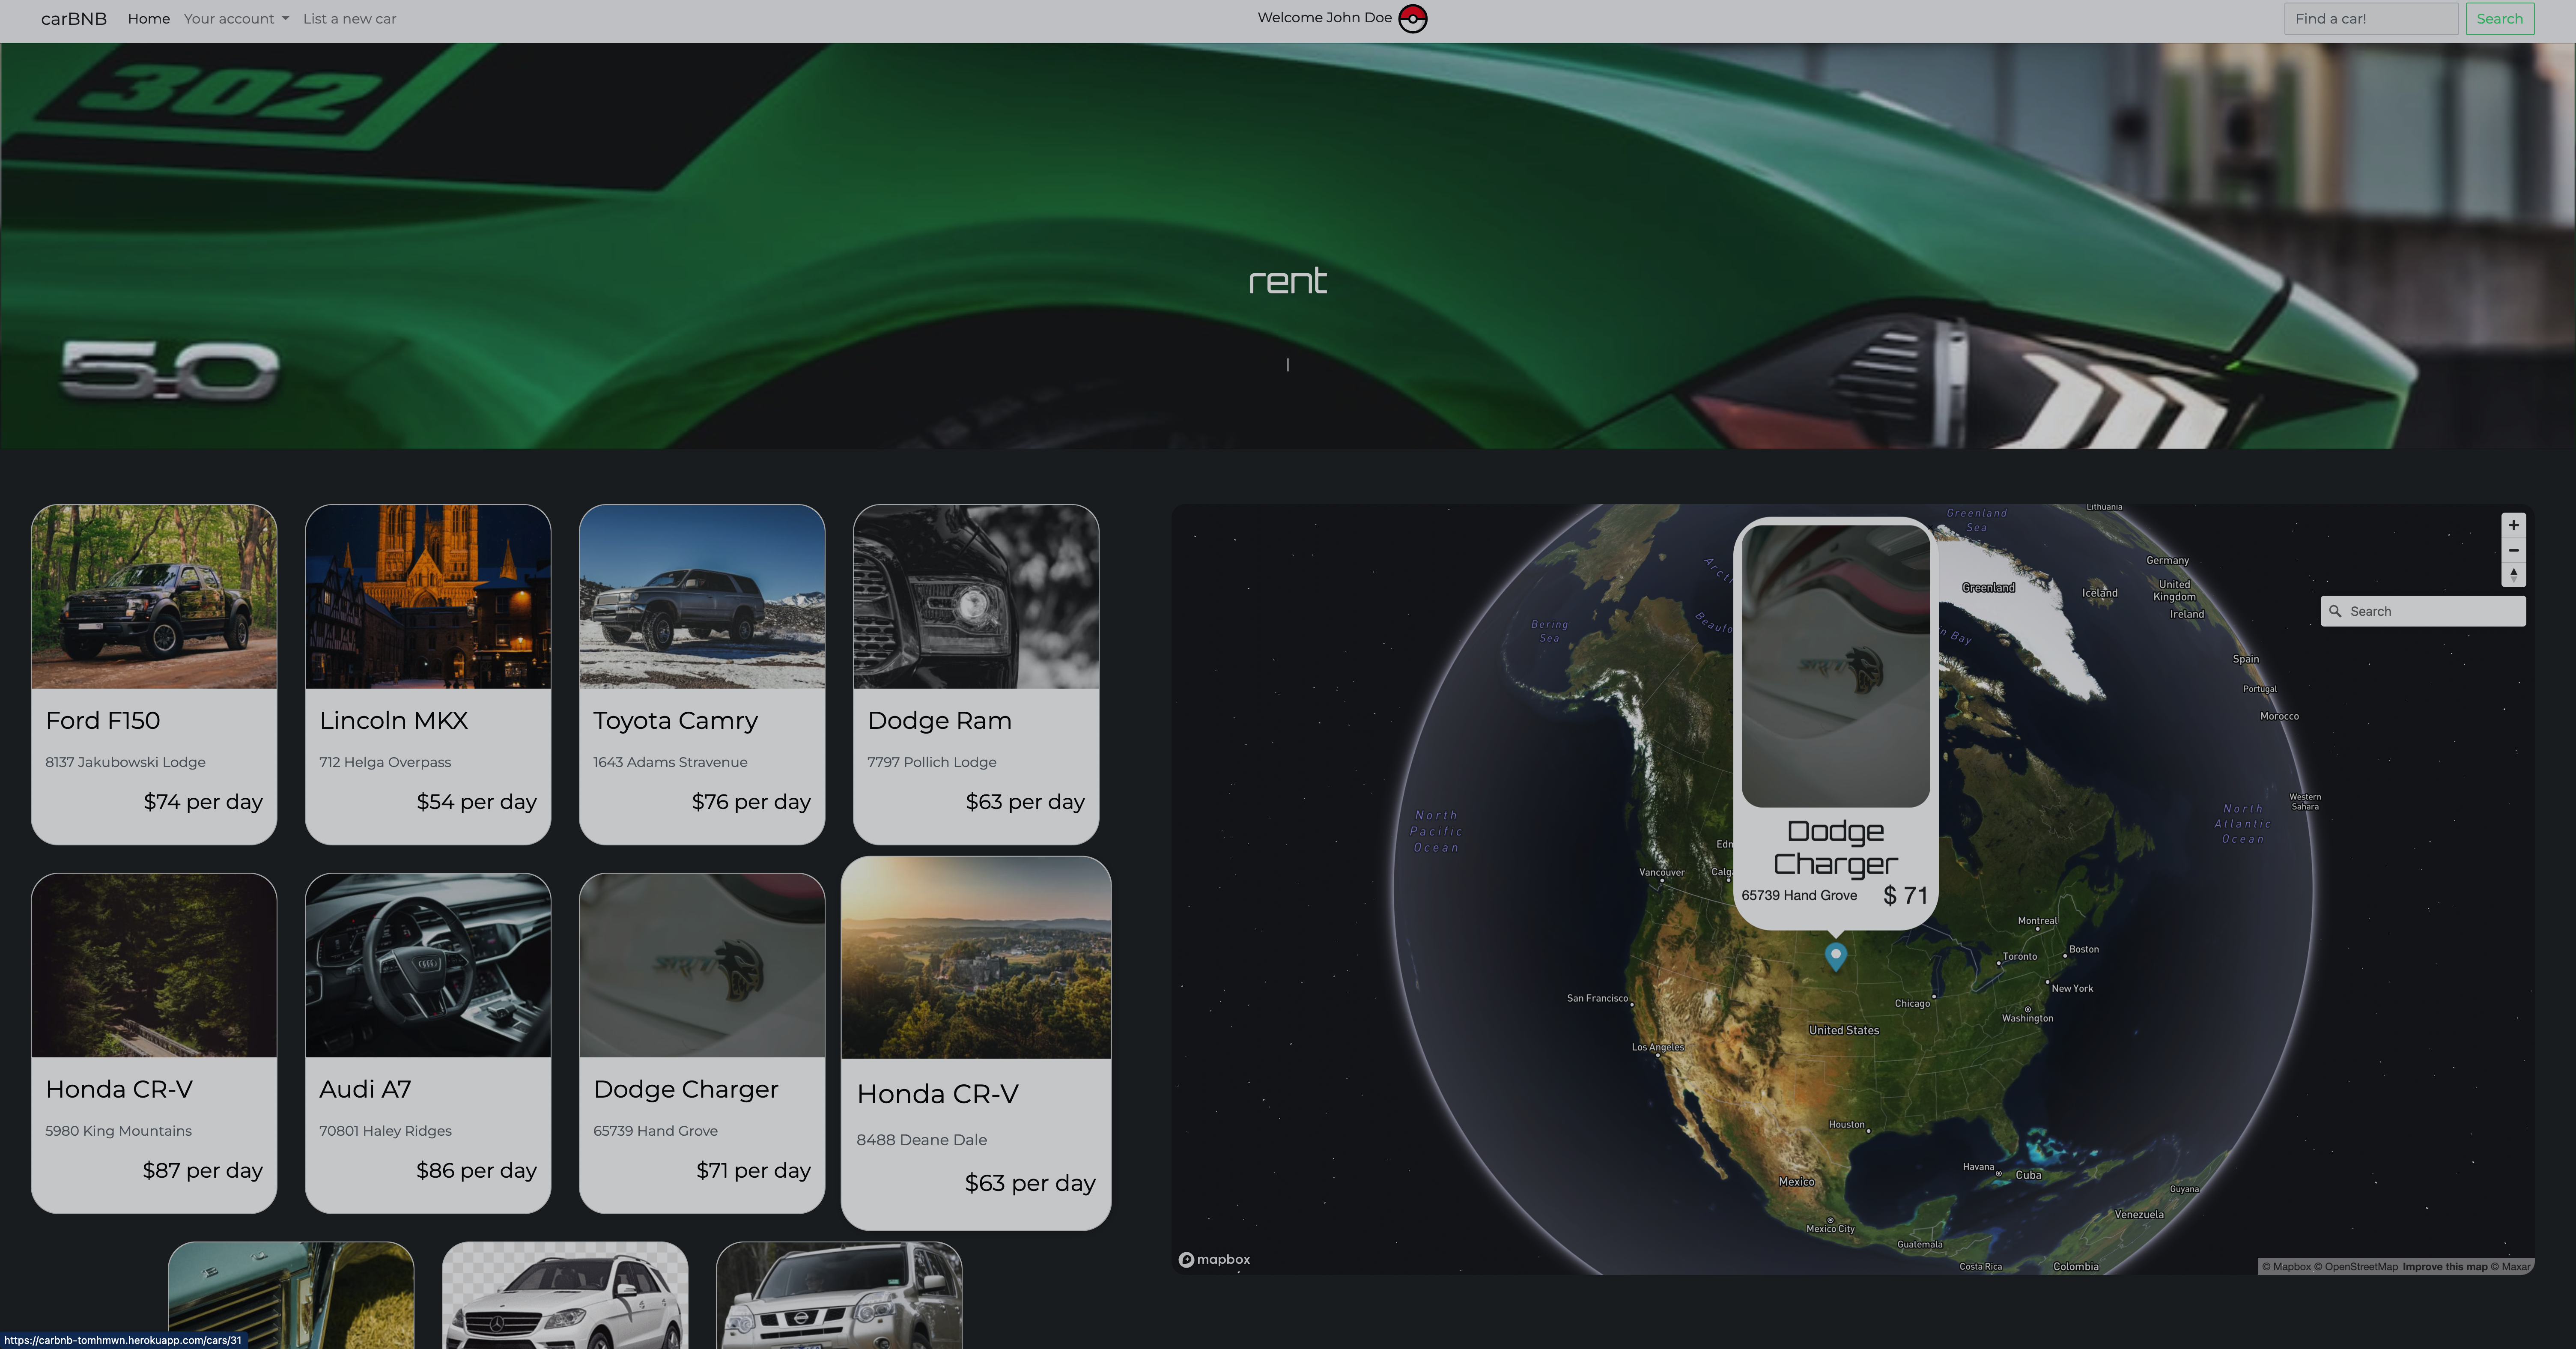Click the map search magnifier icon
This screenshot has width=2576, height=1349.
click(x=2335, y=611)
